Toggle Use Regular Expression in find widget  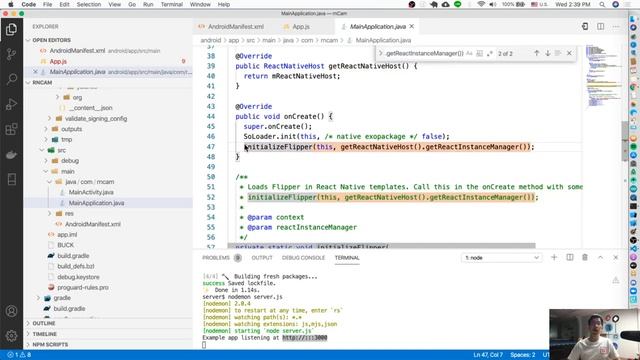point(489,53)
